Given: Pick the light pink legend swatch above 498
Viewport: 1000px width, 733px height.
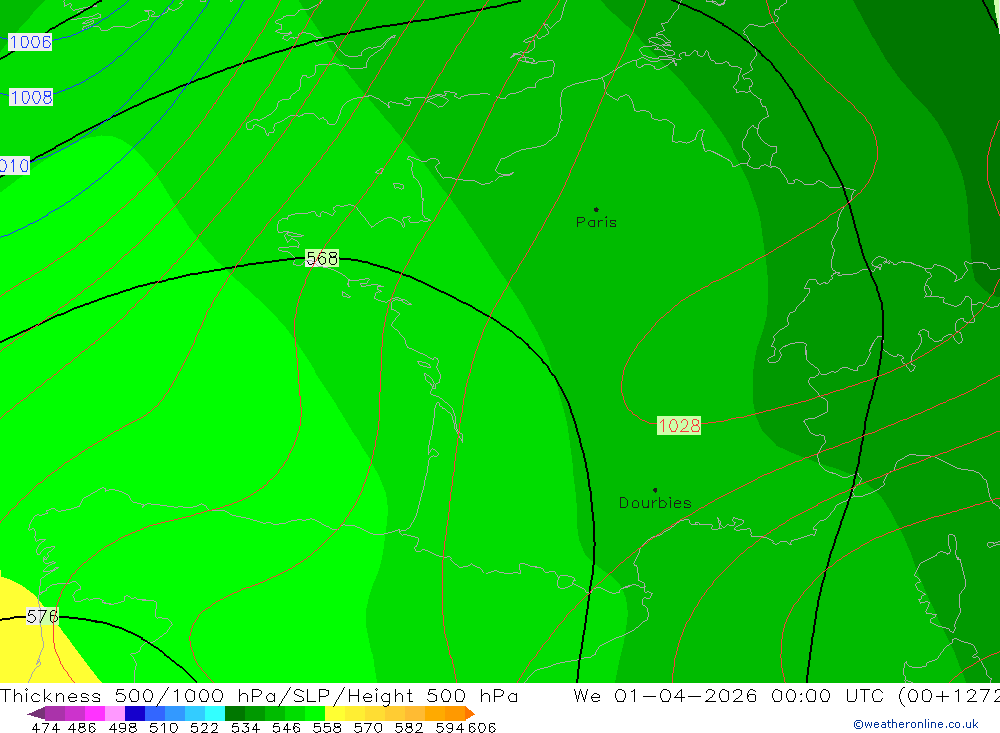Looking at the screenshot, I should click(x=115, y=713).
